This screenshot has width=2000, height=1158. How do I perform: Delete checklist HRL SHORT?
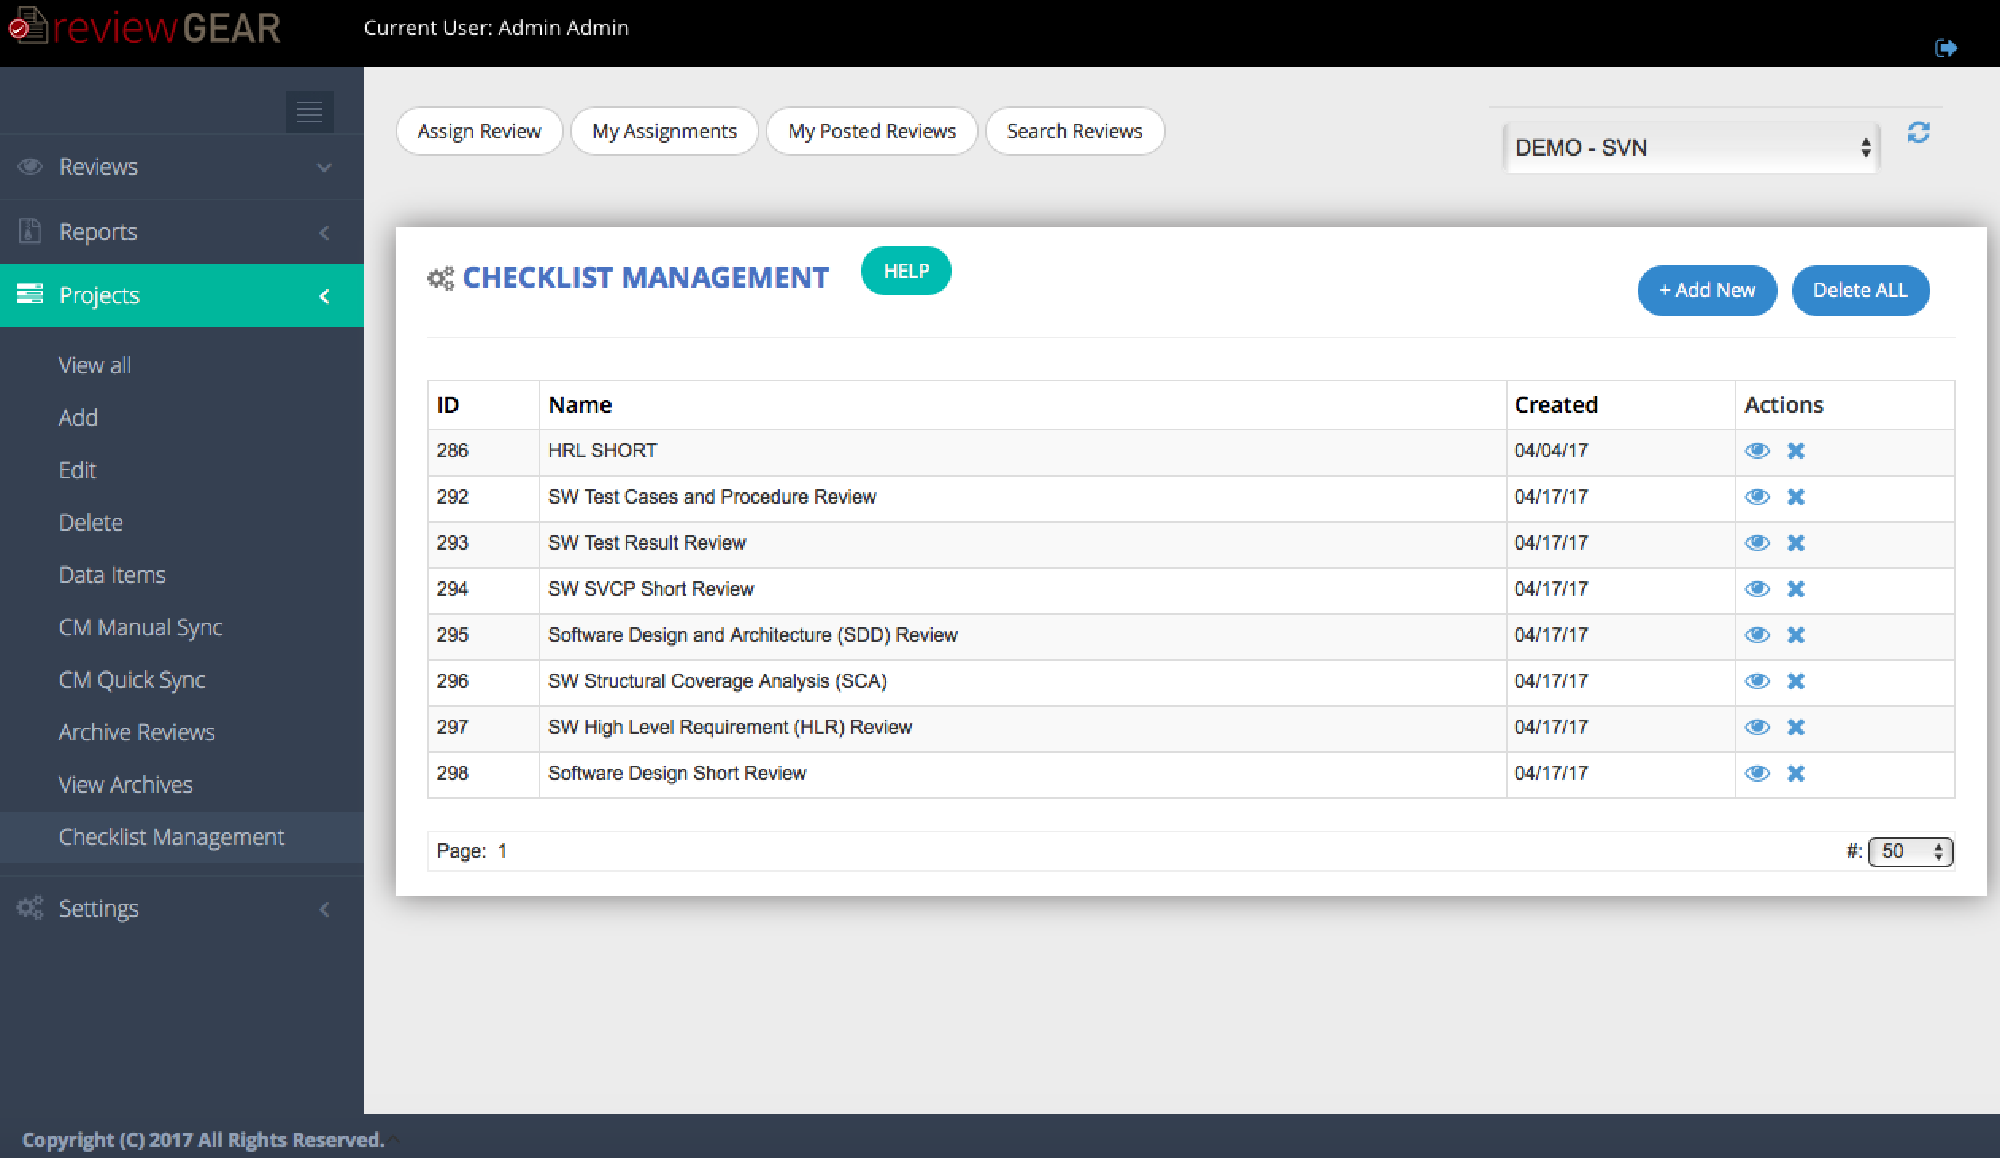1796,451
